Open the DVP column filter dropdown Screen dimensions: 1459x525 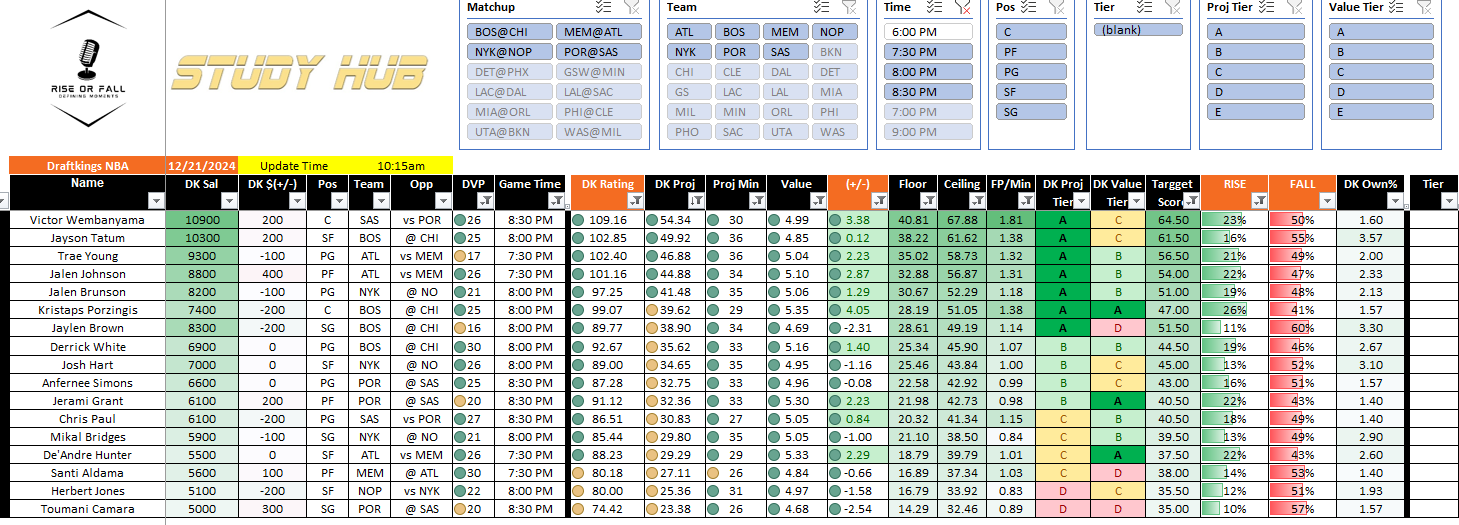click(484, 201)
